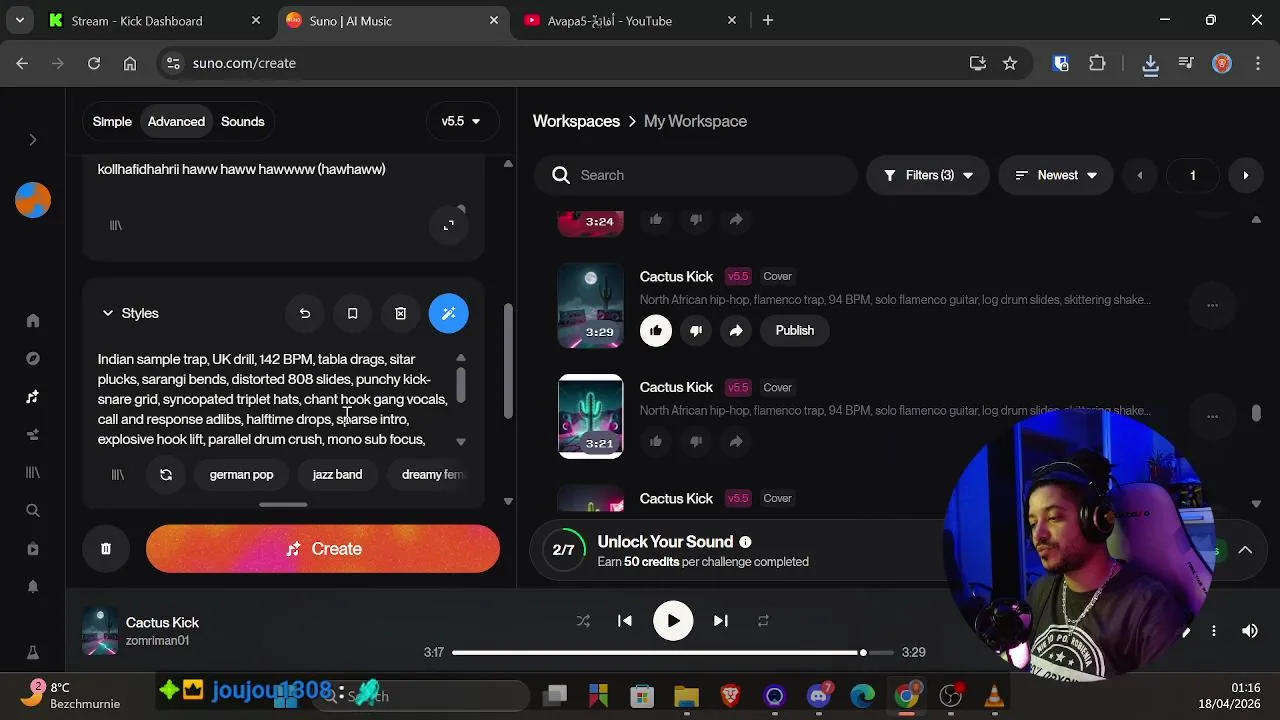Clear styles with the trash icon
Image resolution: width=1280 pixels, height=720 pixels.
(400, 313)
